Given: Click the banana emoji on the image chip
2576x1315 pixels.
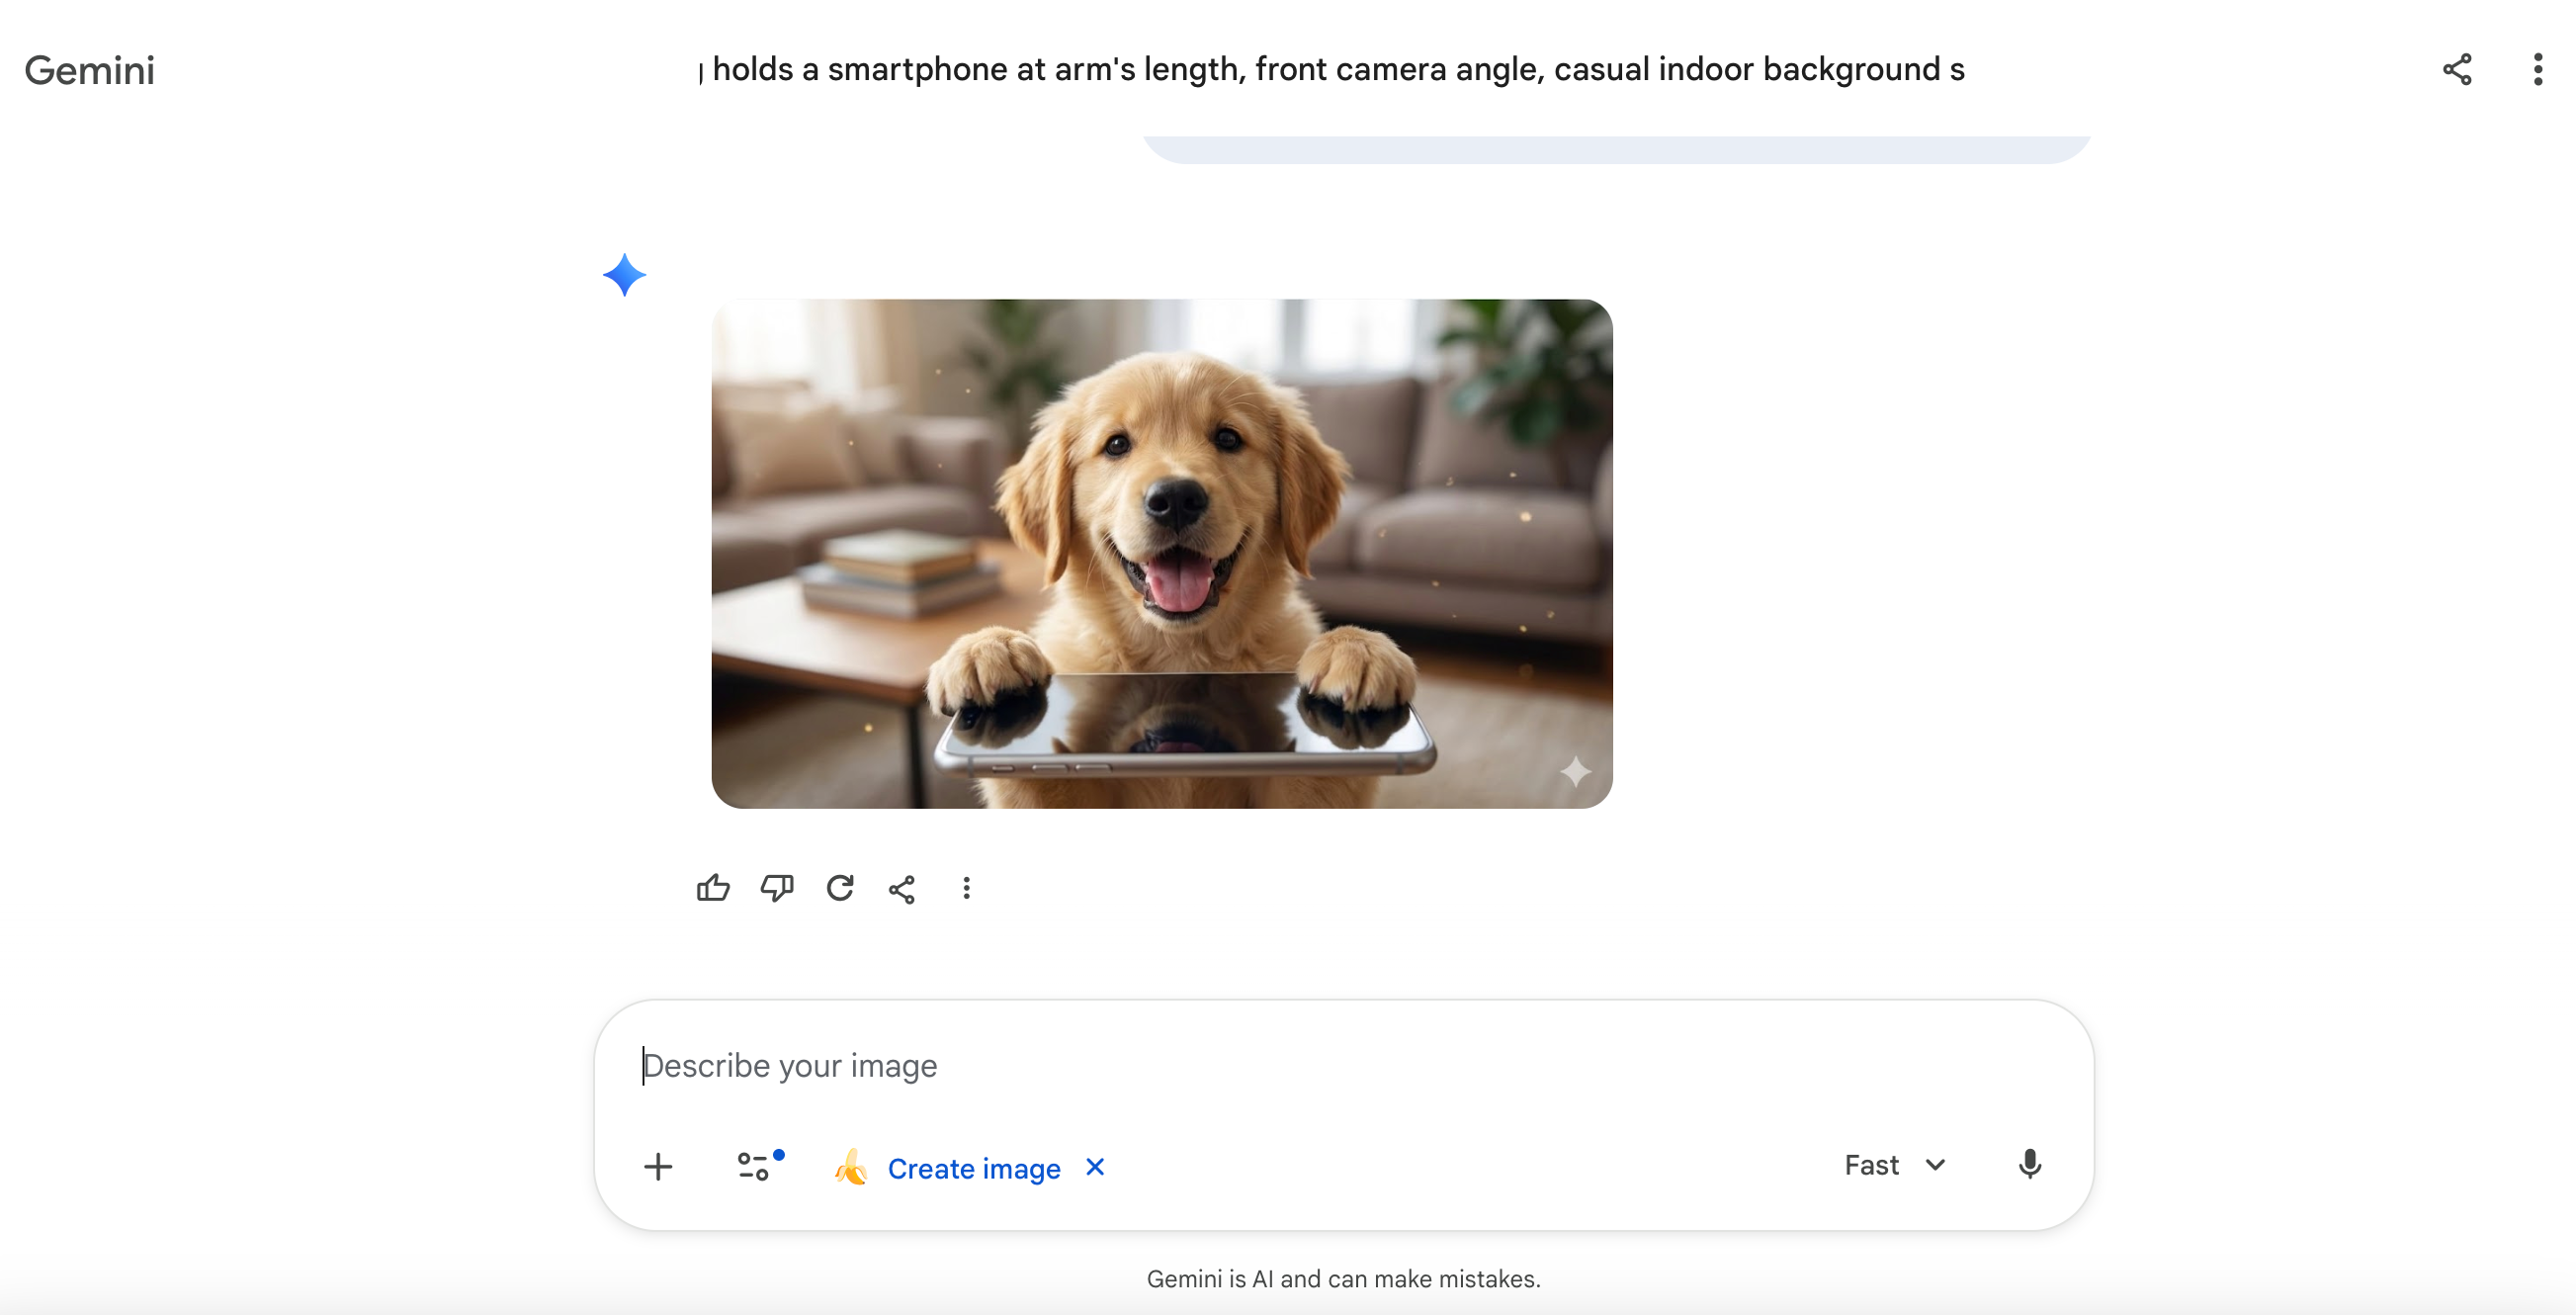Looking at the screenshot, I should [x=850, y=1168].
